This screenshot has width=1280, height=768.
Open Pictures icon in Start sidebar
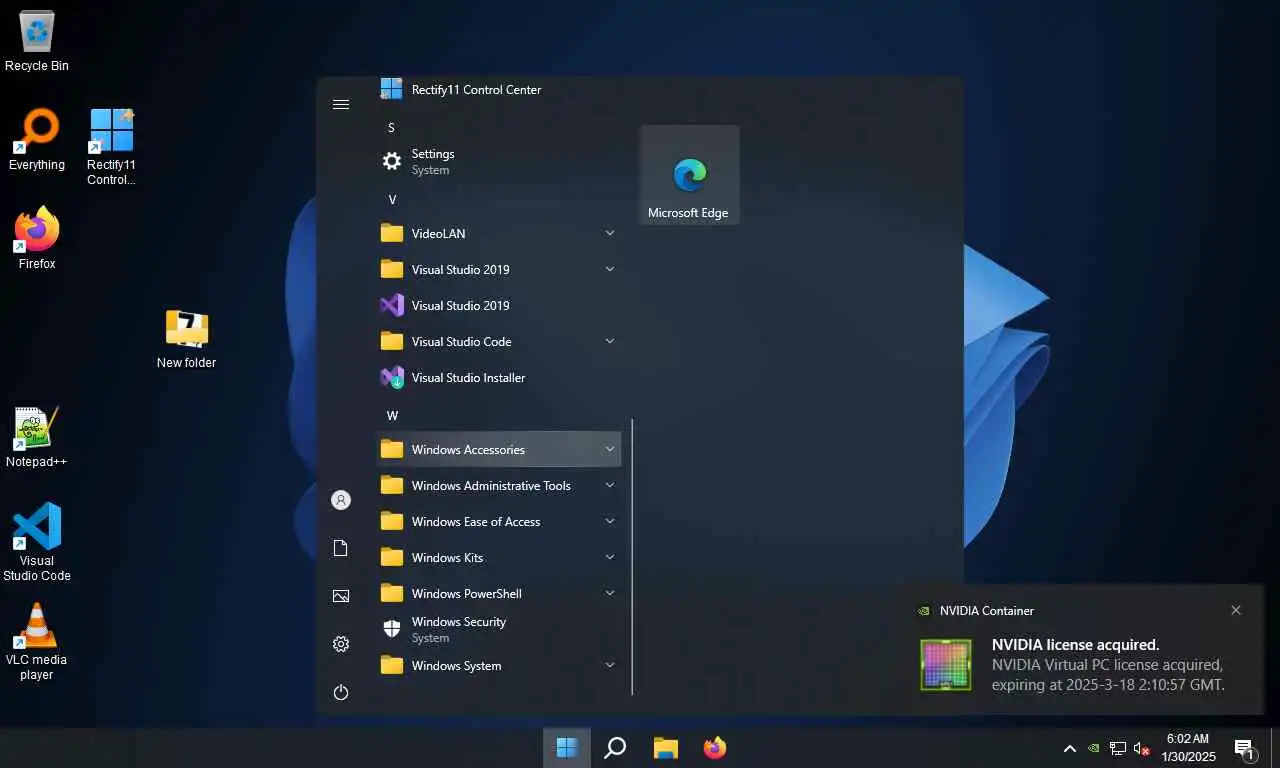[341, 596]
